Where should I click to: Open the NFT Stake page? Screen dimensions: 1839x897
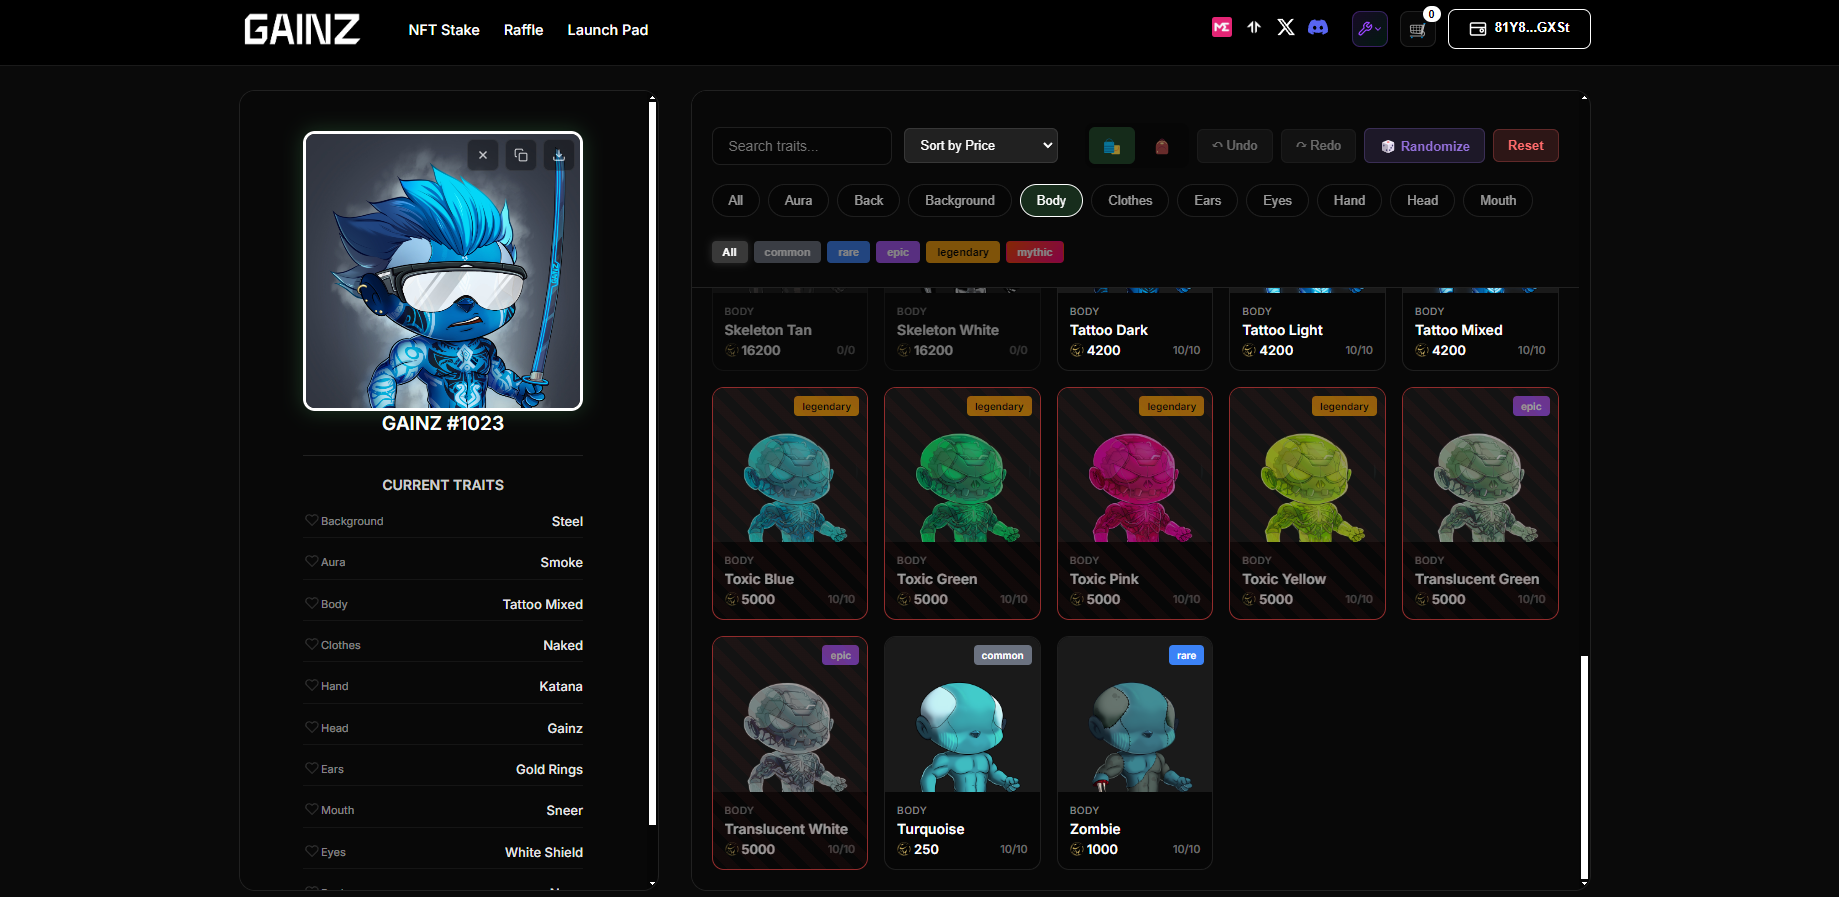[444, 30]
